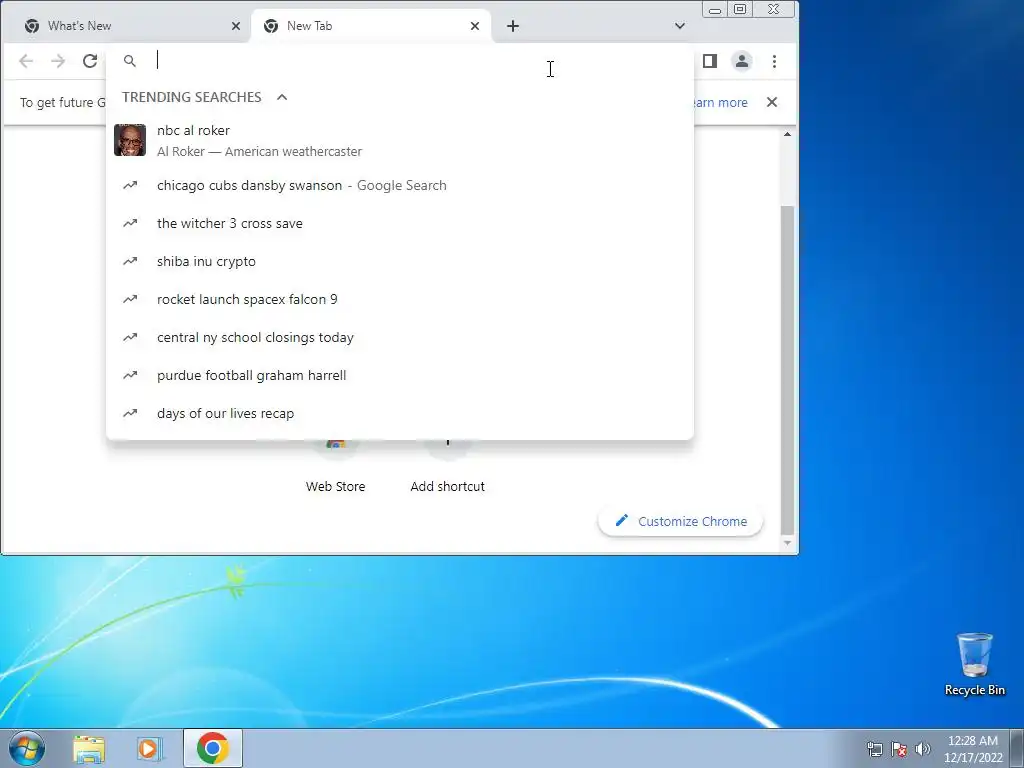Screen dimensions: 1024x768
Task: Click the page scrollbar up arrow
Action: [788, 134]
